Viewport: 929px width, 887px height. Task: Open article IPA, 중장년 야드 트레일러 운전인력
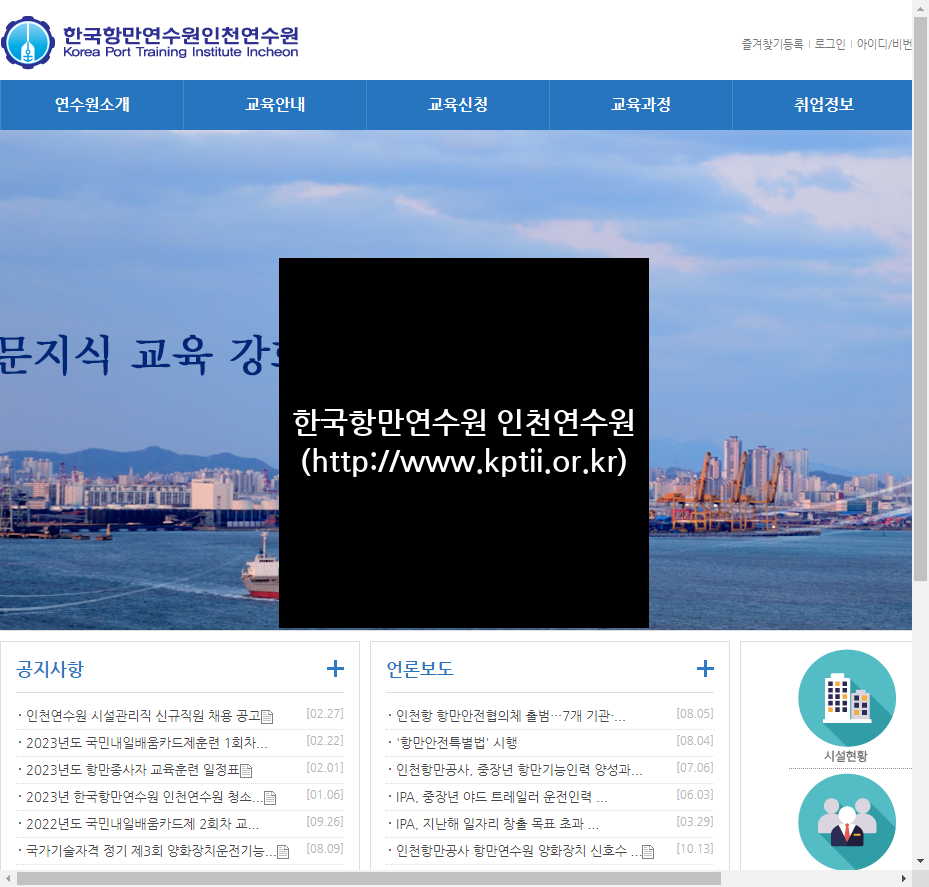tap(501, 797)
